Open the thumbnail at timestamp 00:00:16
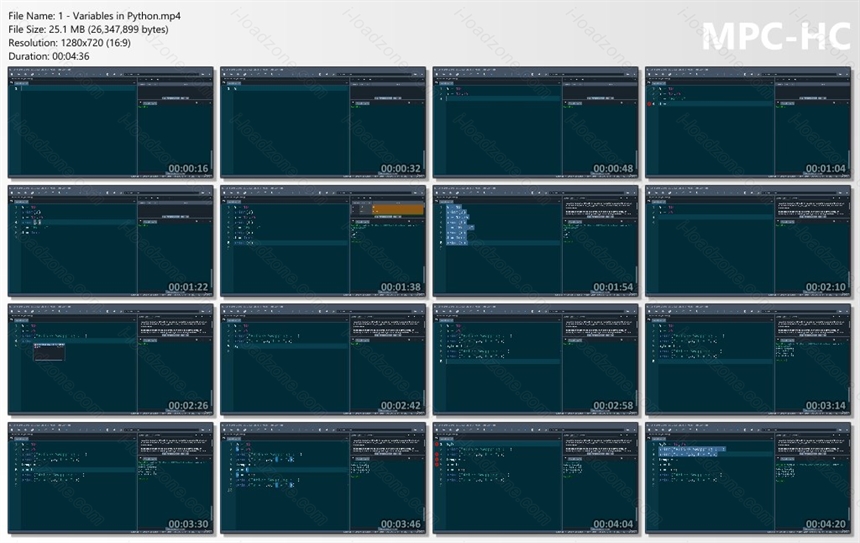860x543 pixels. click(111, 123)
